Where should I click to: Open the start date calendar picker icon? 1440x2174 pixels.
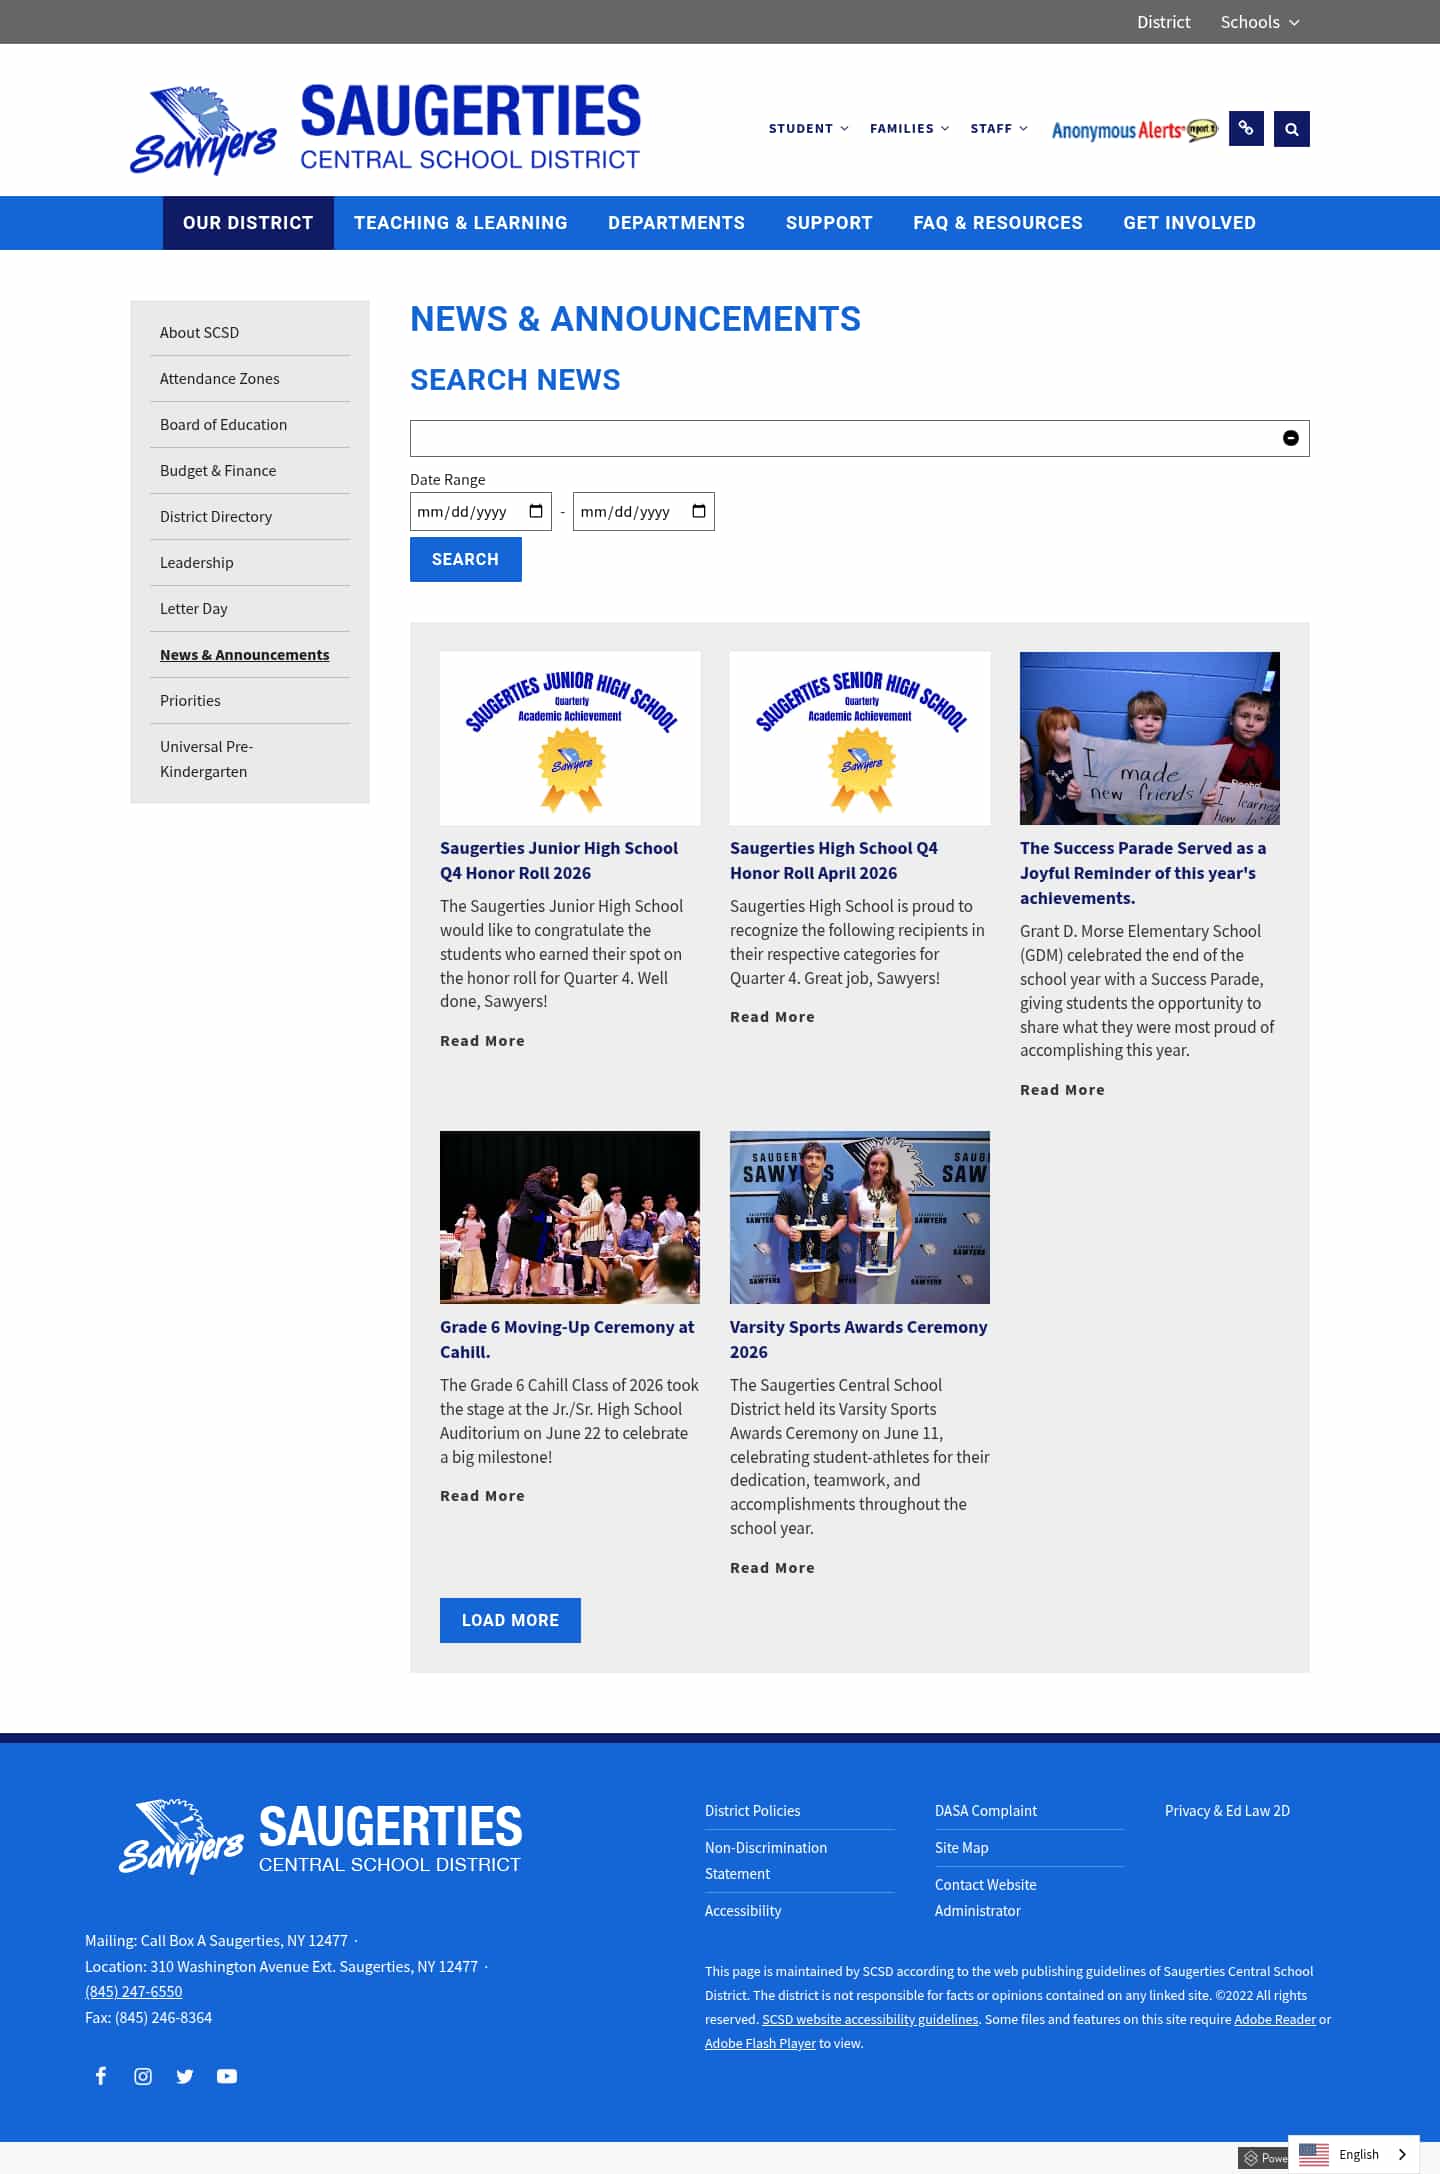(536, 511)
